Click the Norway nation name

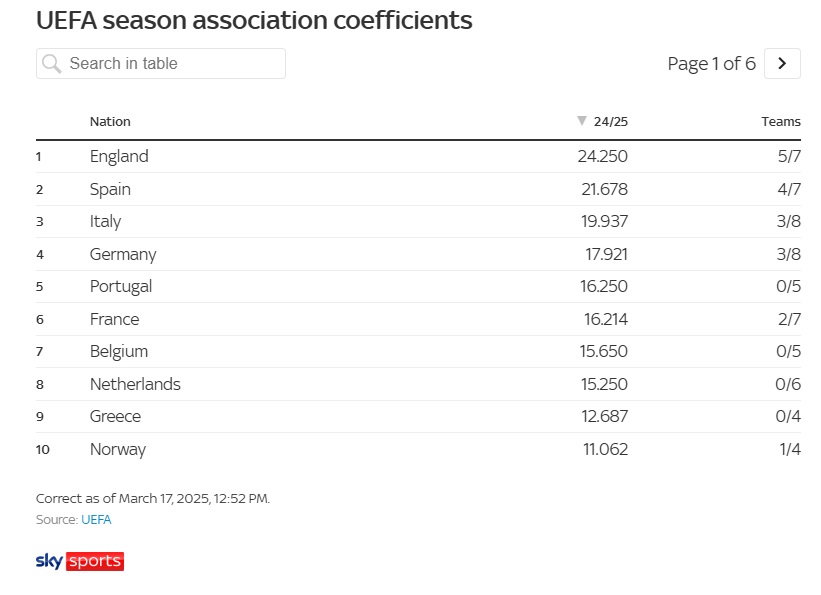tap(118, 449)
